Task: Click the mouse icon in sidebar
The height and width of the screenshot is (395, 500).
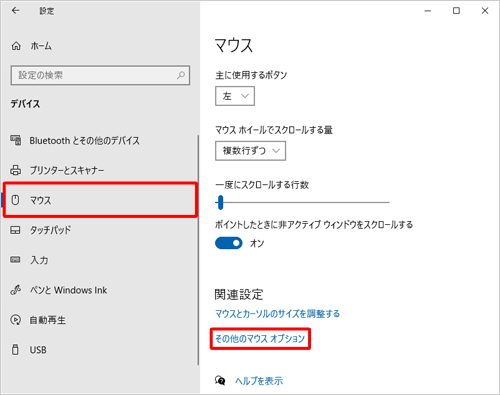Action: [15, 200]
